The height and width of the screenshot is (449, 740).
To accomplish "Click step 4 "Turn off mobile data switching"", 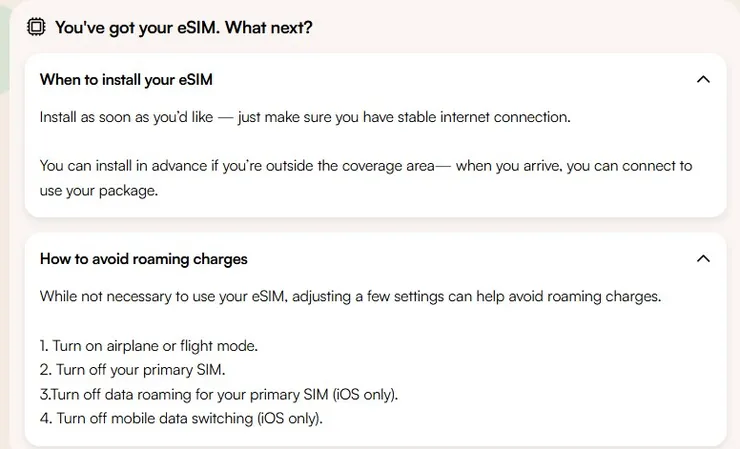I will [x=181, y=418].
